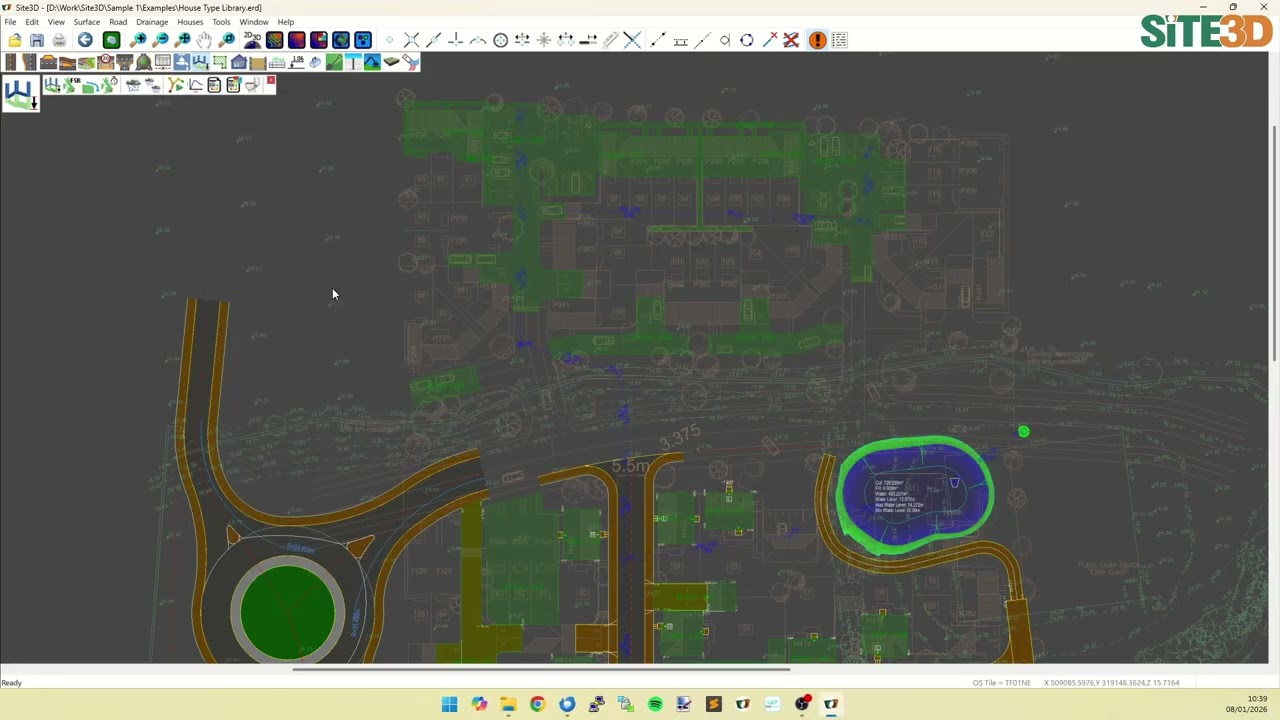Click the OS Tile status bar text
Viewport: 1280px width, 720px height.
[x=1001, y=683]
